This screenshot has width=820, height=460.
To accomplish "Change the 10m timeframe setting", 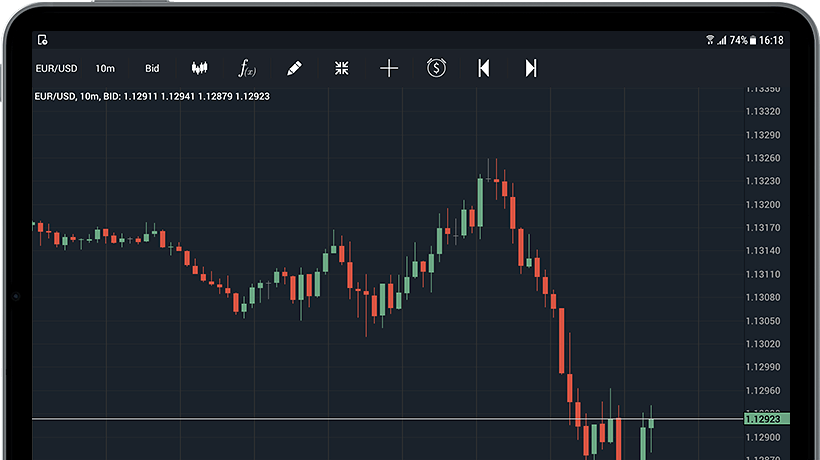I will coord(105,68).
